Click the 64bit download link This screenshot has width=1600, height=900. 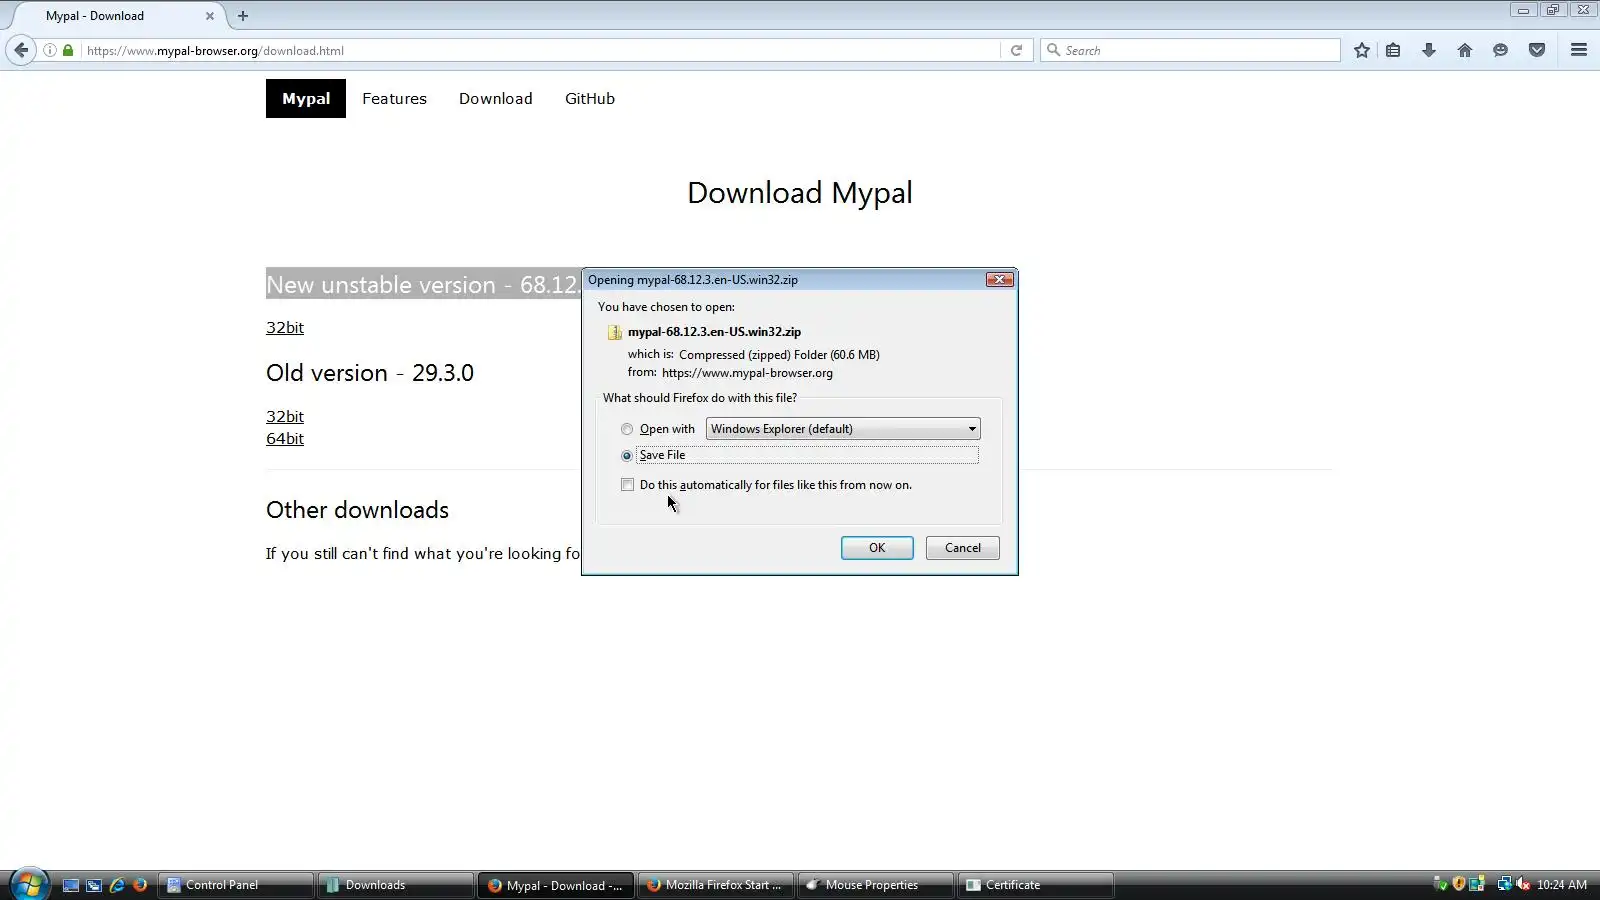285,438
